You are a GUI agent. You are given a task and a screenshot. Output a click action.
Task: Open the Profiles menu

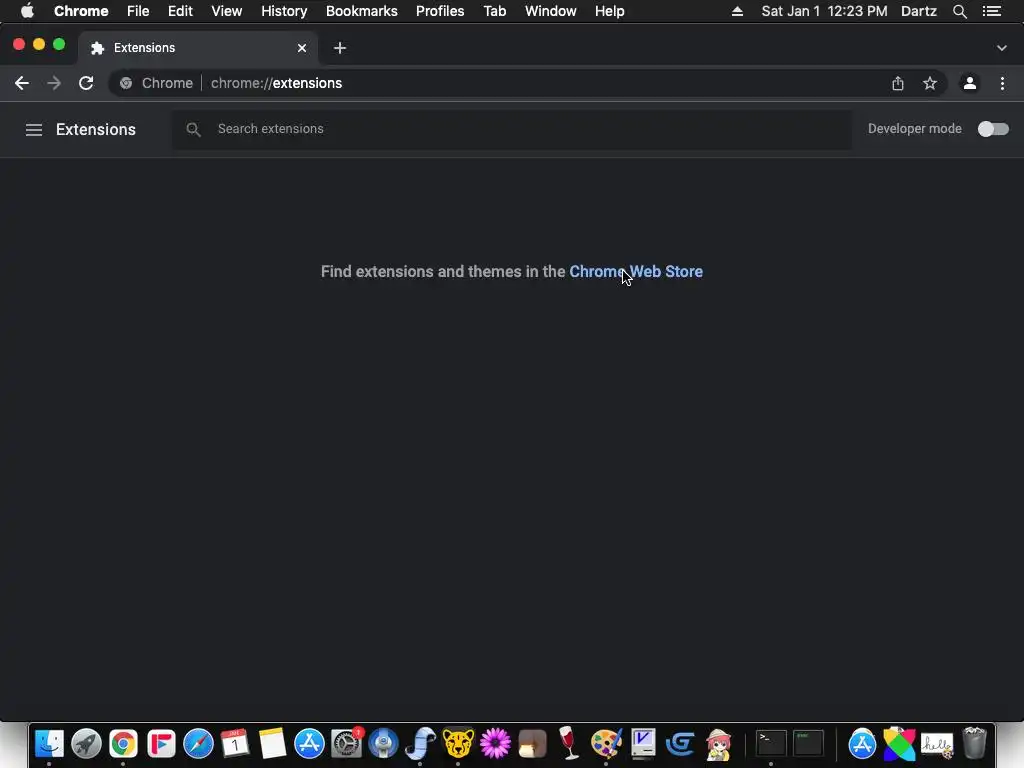tap(440, 11)
